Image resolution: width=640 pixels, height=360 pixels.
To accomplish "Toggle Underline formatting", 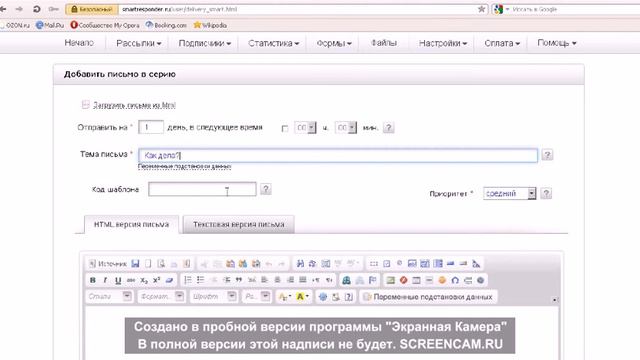I will (118, 280).
